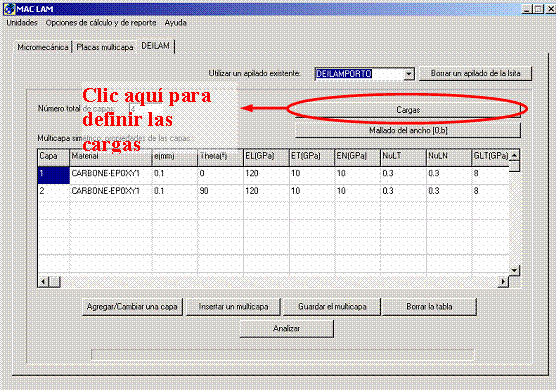Click the NuLN column header

(x=449, y=157)
